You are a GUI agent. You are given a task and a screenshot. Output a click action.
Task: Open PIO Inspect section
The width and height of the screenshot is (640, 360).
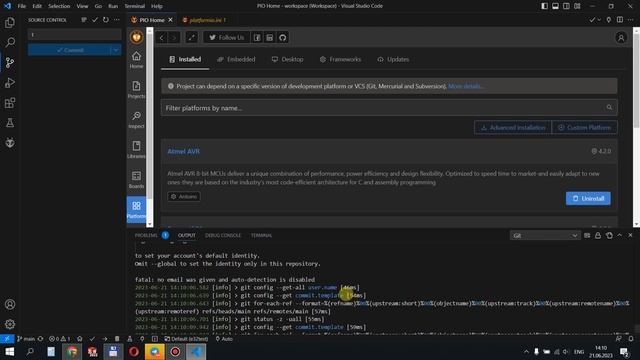(136, 120)
